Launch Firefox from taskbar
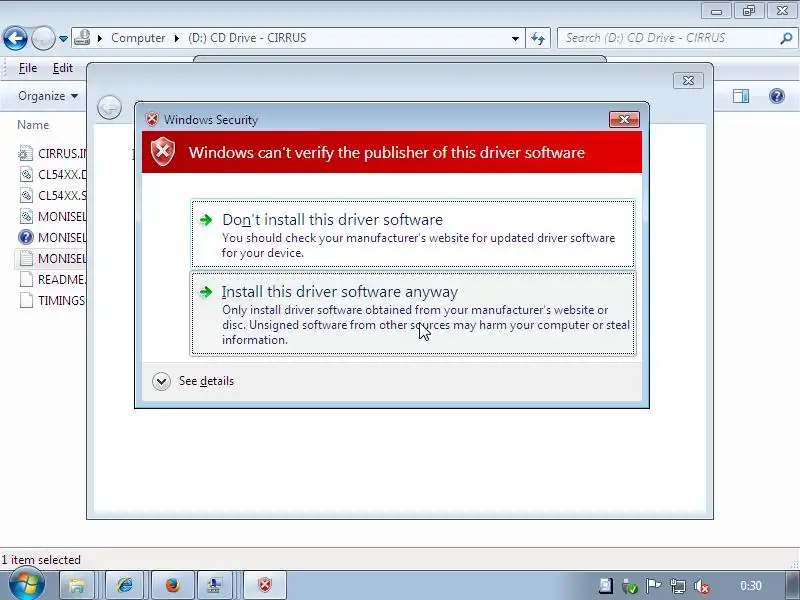This screenshot has height=600, width=800. (x=173, y=585)
